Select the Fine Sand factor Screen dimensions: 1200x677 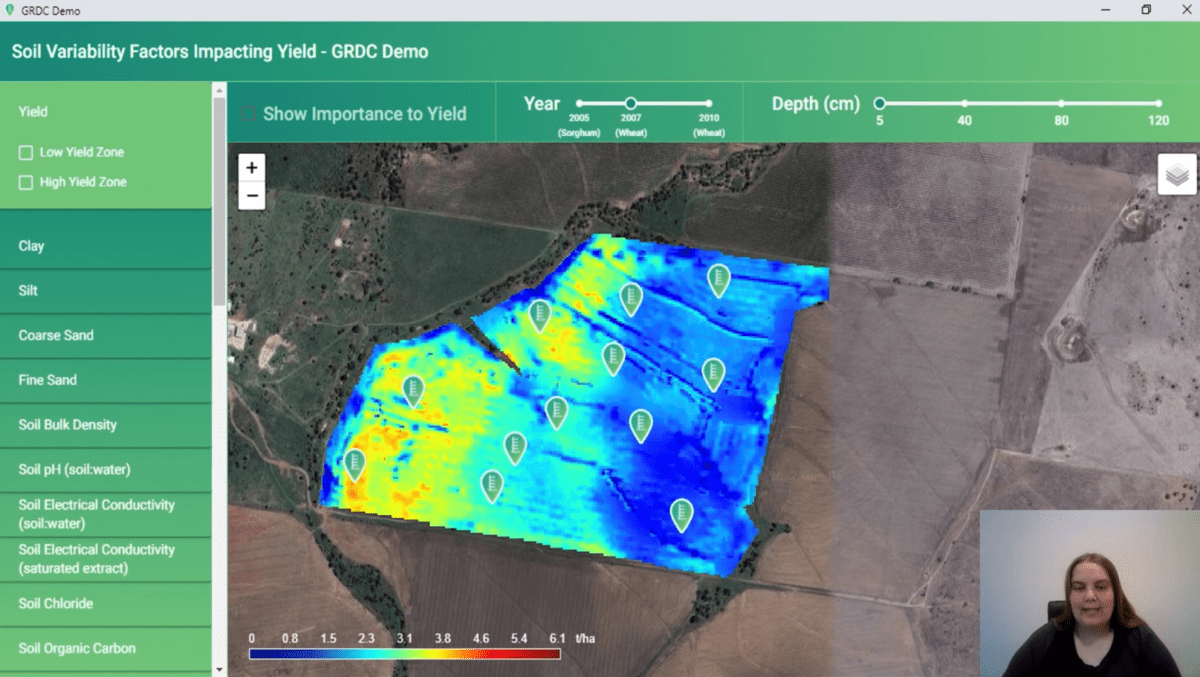coord(105,380)
